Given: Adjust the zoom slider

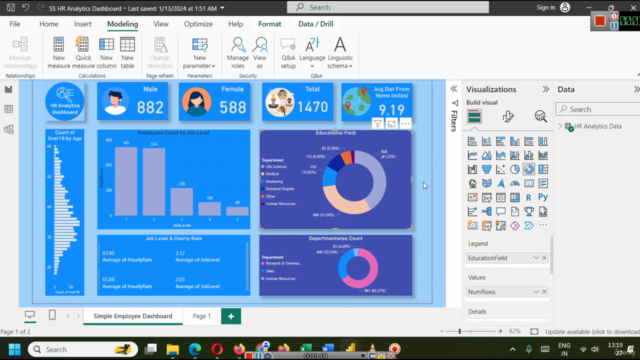Looking at the screenshot, I should tap(460, 331).
